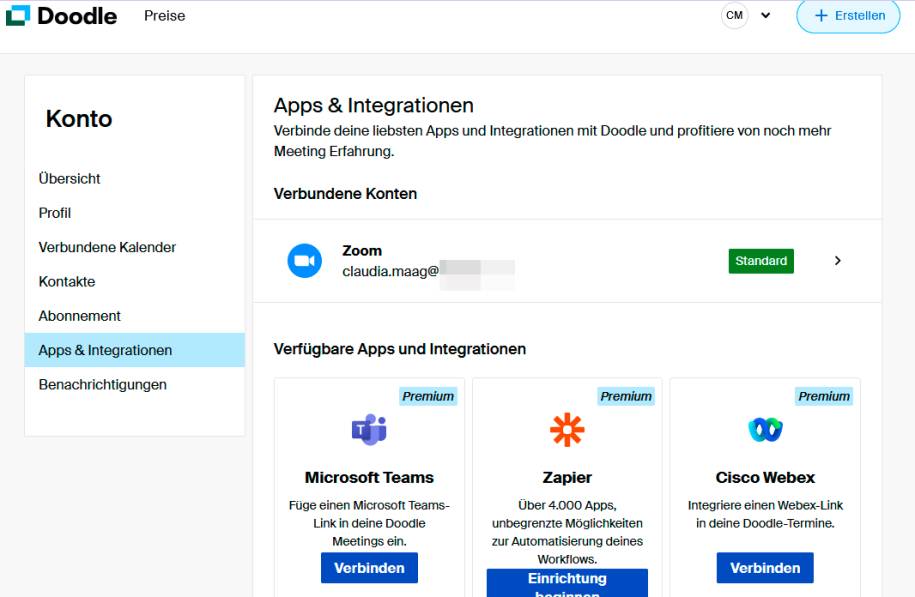
Task: Open Kontakte section
Action: [x=67, y=282]
